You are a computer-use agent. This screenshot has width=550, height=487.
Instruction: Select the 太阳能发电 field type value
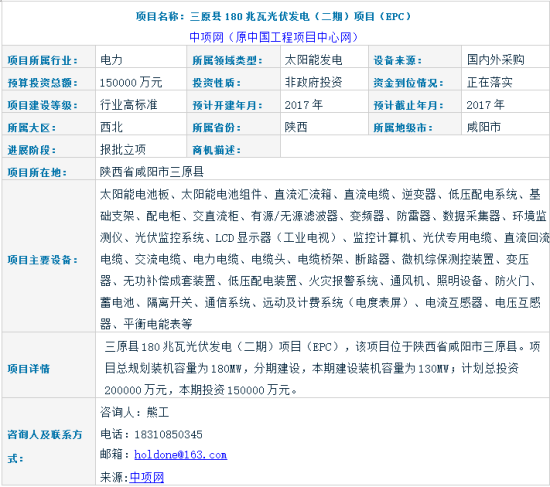click(x=313, y=60)
